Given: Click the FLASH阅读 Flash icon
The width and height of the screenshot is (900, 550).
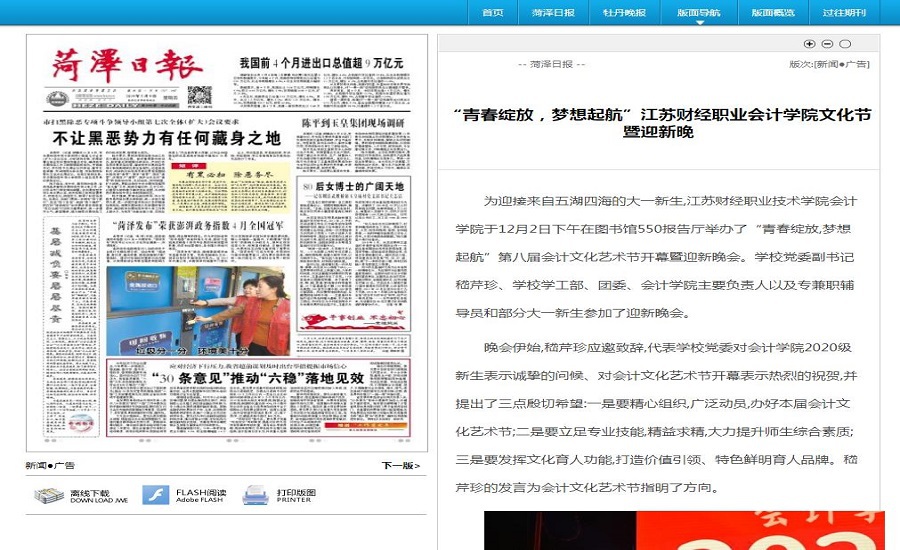Looking at the screenshot, I should pyautogui.click(x=156, y=495).
